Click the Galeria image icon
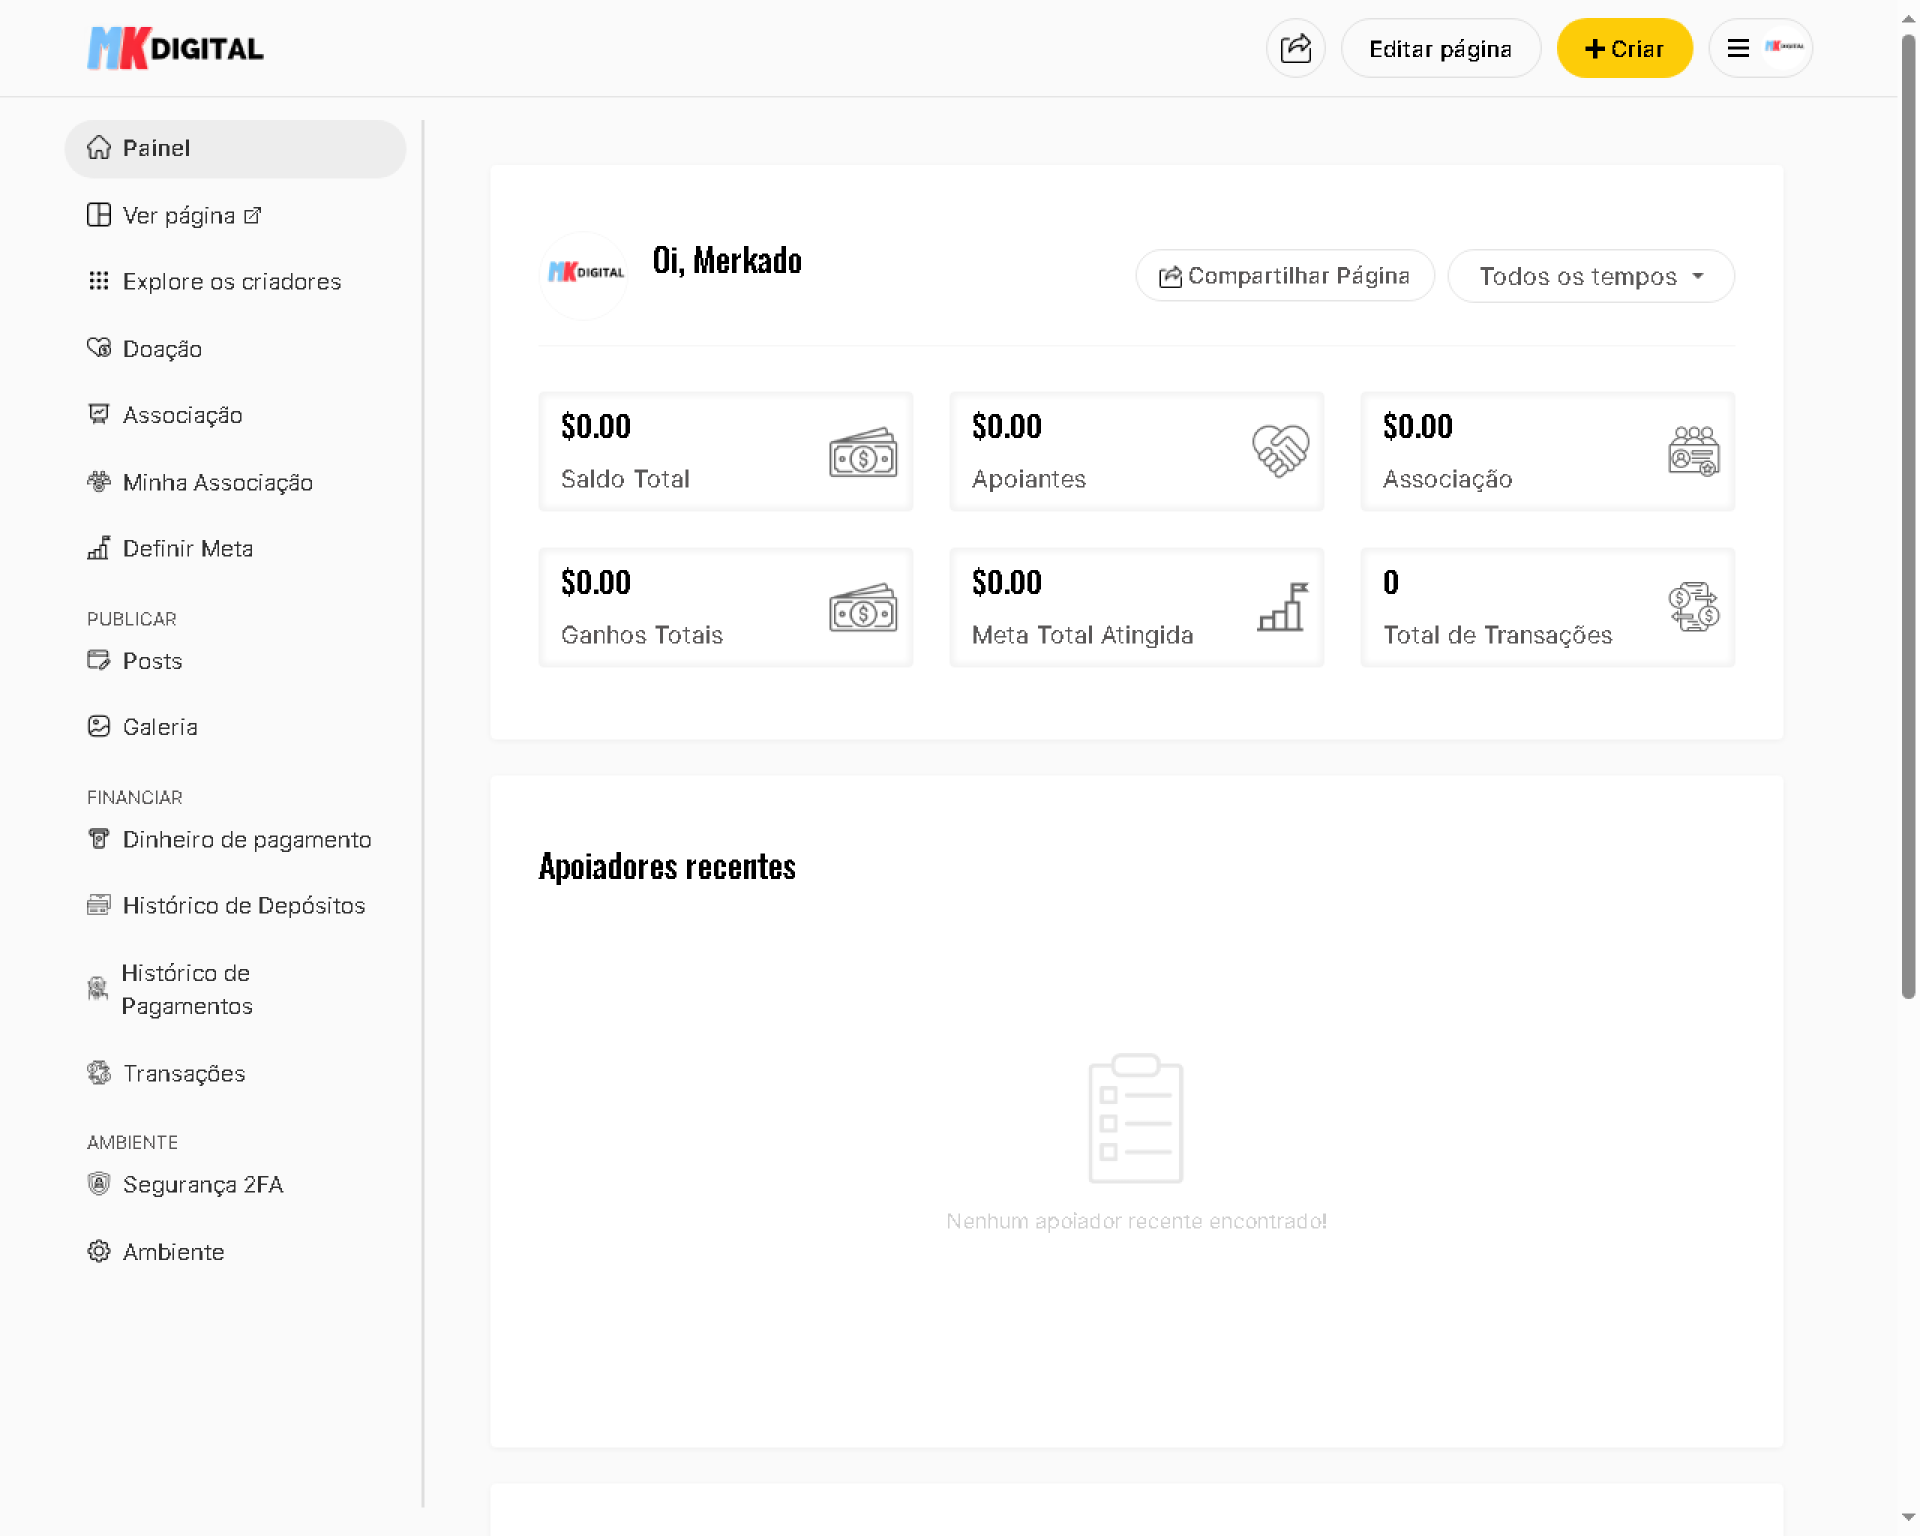The width and height of the screenshot is (1920, 1536). (98, 726)
